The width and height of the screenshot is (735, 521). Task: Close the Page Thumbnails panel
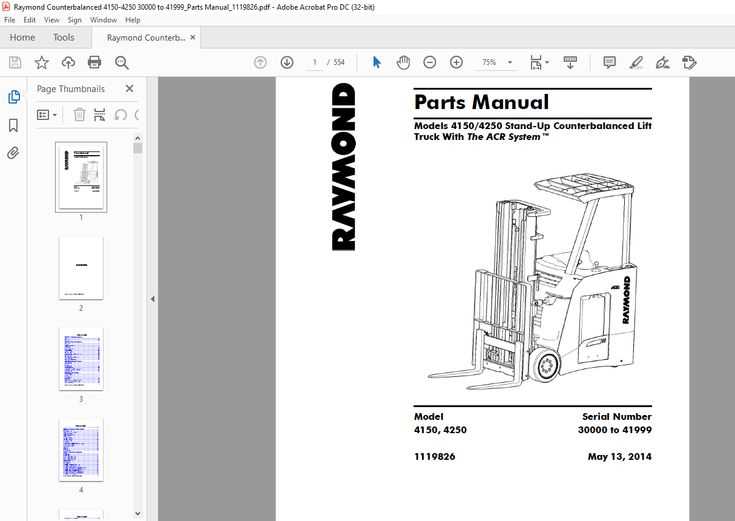click(129, 89)
